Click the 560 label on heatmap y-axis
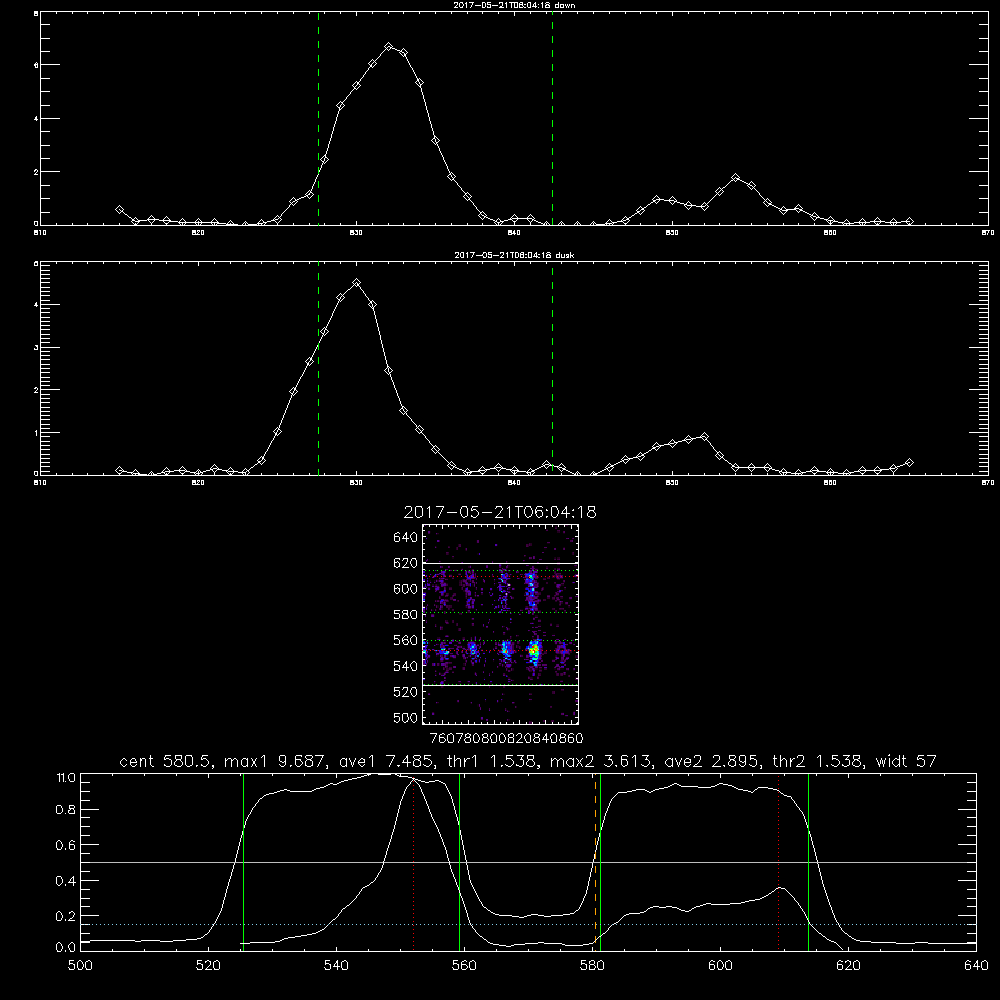 point(406,640)
